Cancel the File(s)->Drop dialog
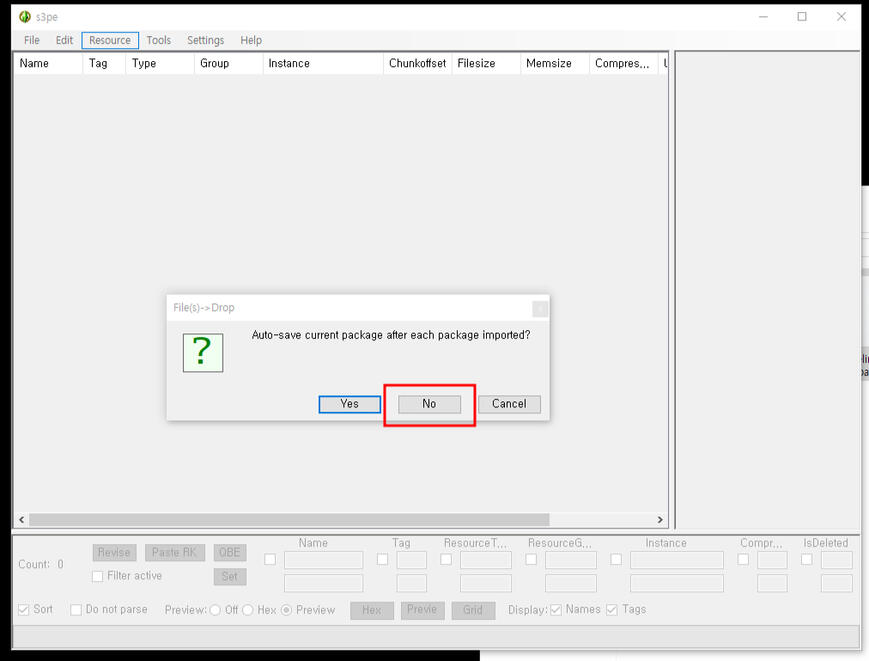Image resolution: width=869 pixels, height=661 pixels. pos(509,404)
